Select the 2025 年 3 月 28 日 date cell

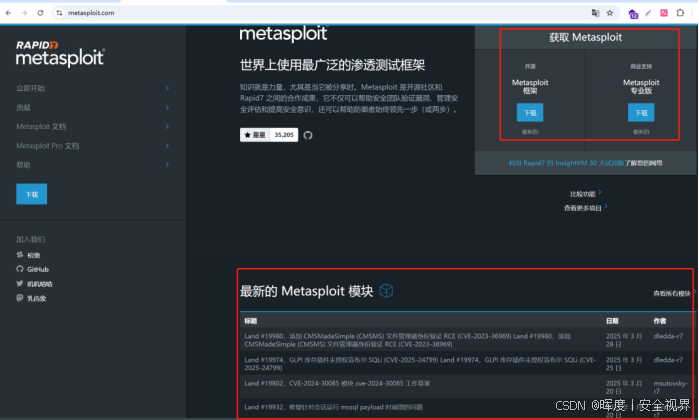(624, 340)
